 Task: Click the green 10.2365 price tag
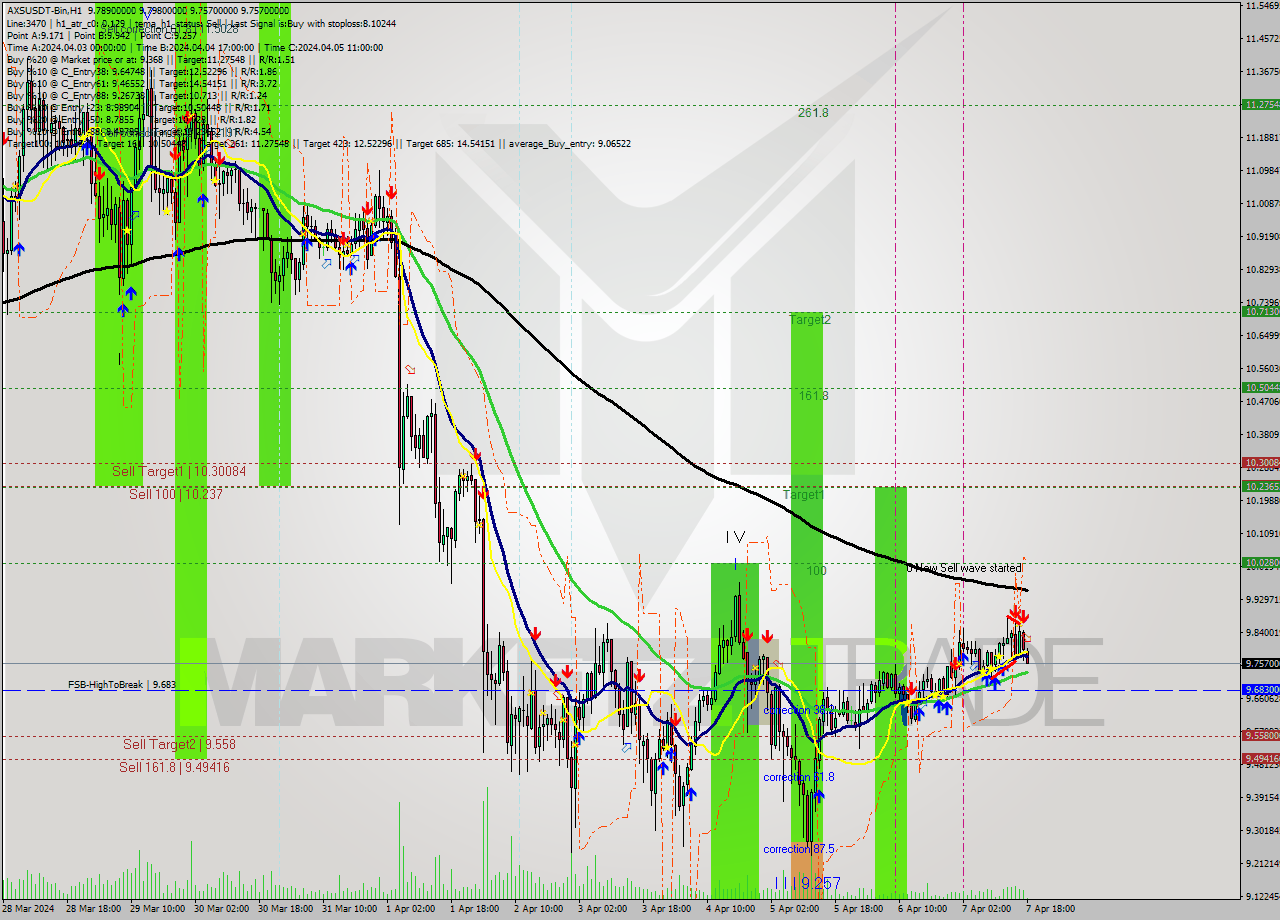click(1260, 486)
